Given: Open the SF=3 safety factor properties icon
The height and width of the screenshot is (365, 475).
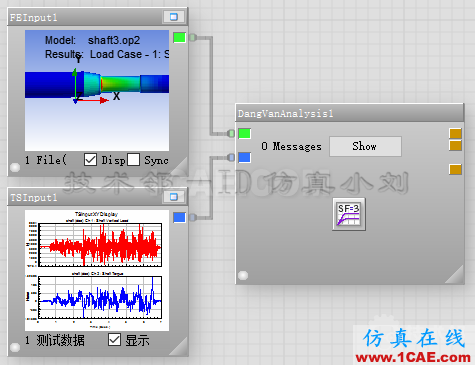Looking at the screenshot, I should [349, 214].
